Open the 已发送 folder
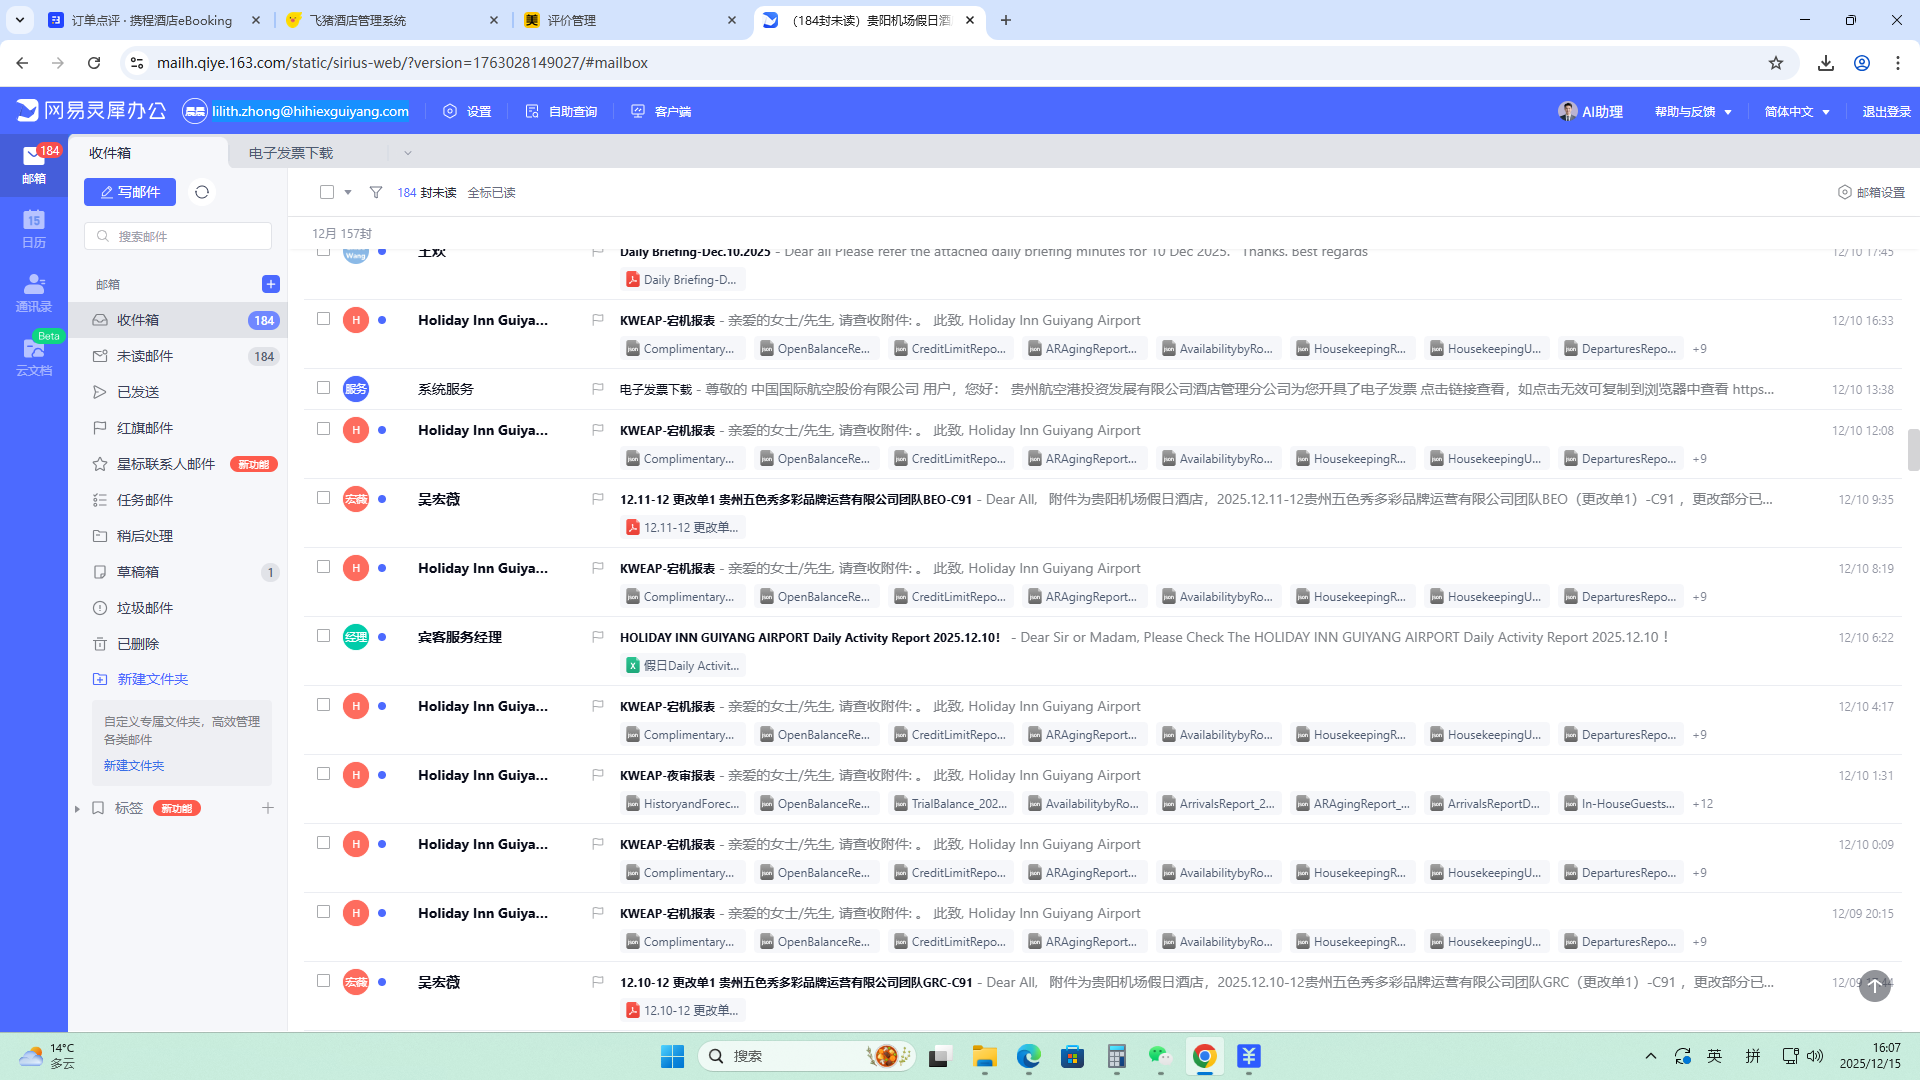The width and height of the screenshot is (1920, 1080). click(x=138, y=392)
